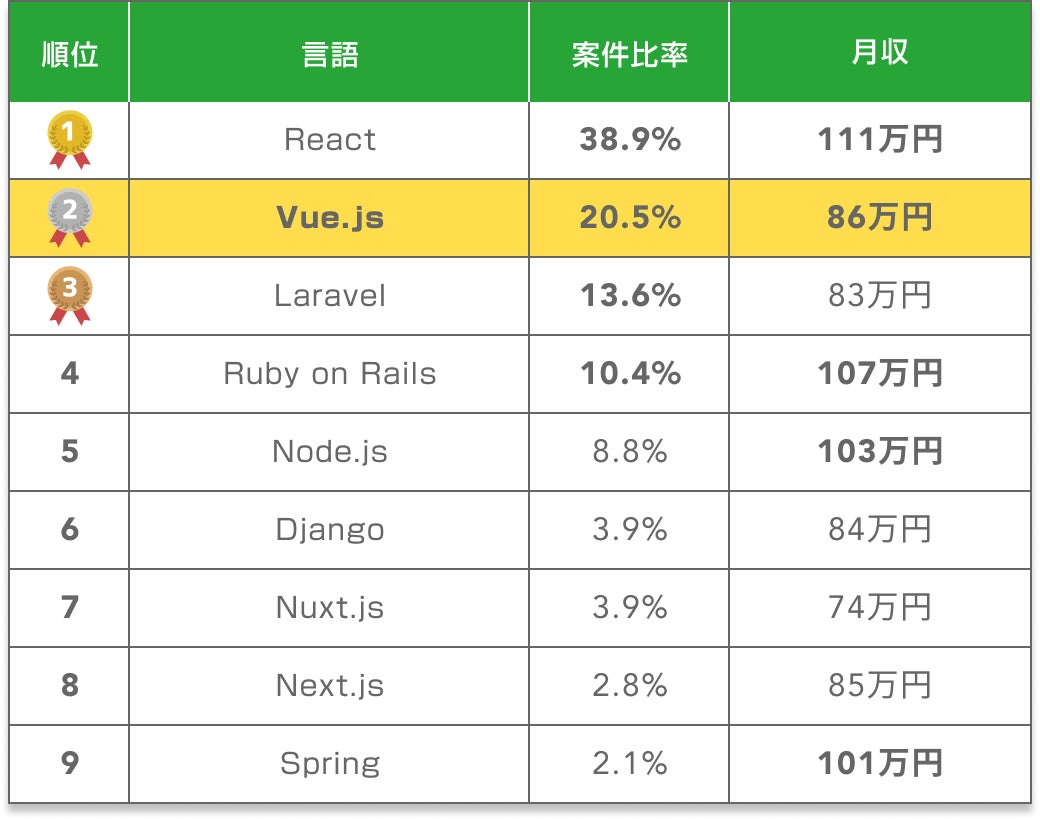This screenshot has width=1040, height=820.
Task: Select the highlighted Vue.js cell
Action: [330, 218]
